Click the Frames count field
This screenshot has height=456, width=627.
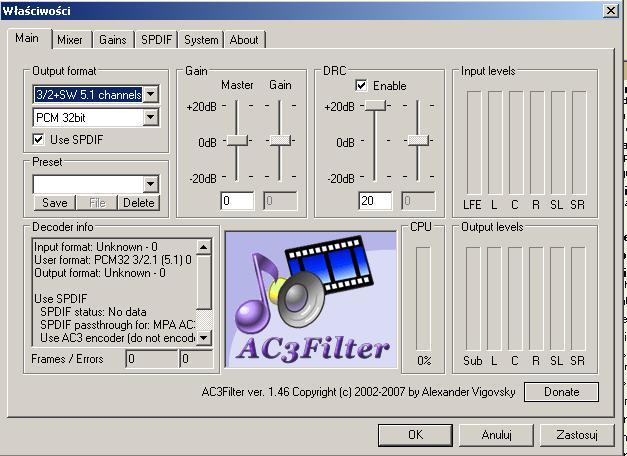click(152, 359)
